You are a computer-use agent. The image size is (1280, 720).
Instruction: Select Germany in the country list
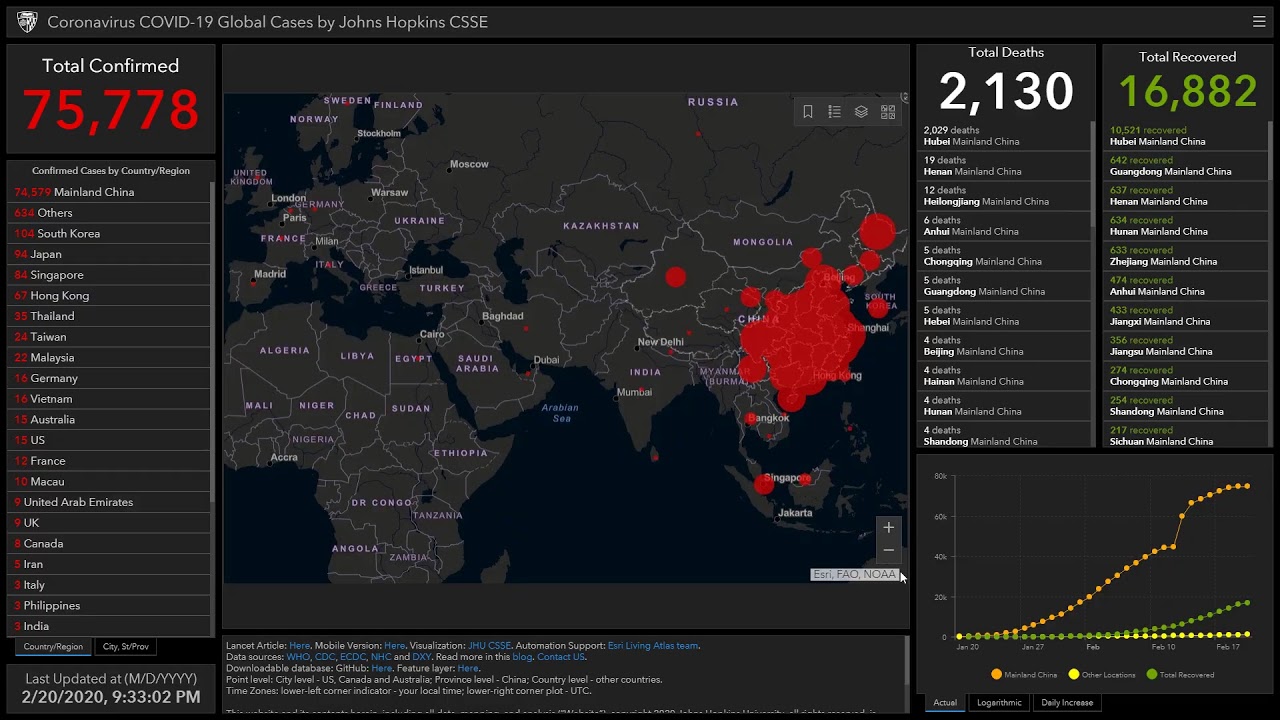coord(110,378)
